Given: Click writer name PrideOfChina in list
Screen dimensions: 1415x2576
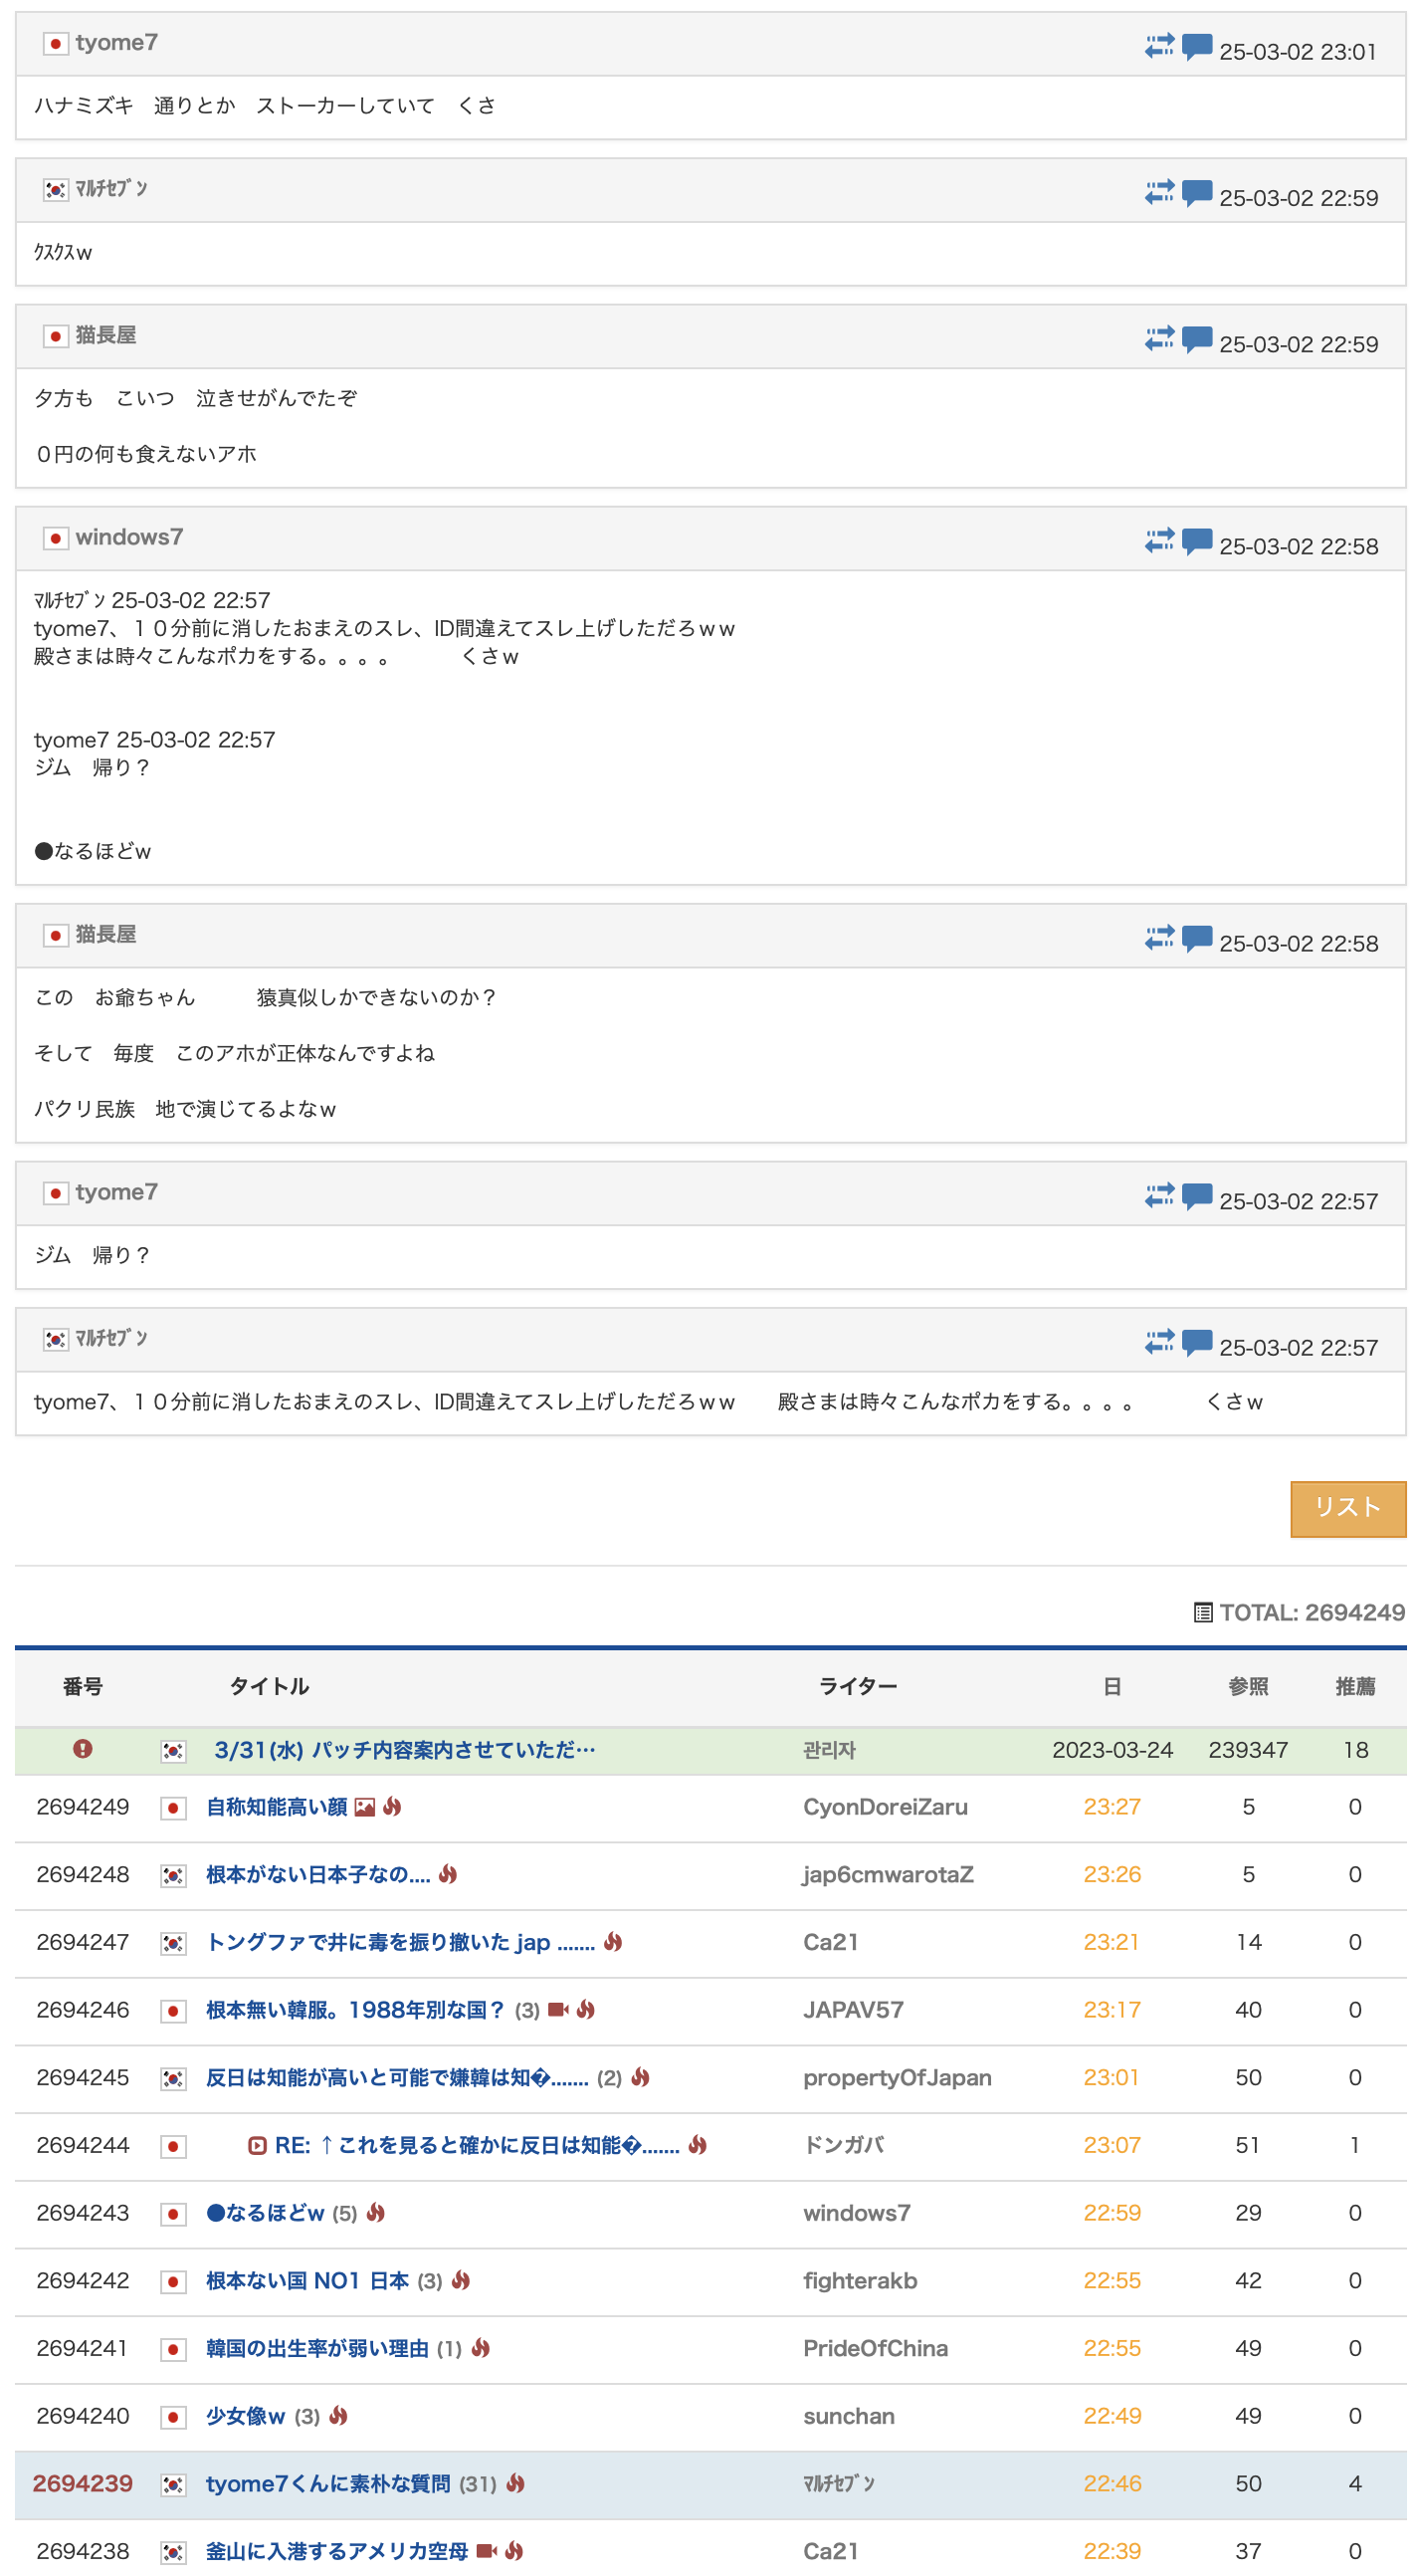Looking at the screenshot, I should pos(875,2348).
